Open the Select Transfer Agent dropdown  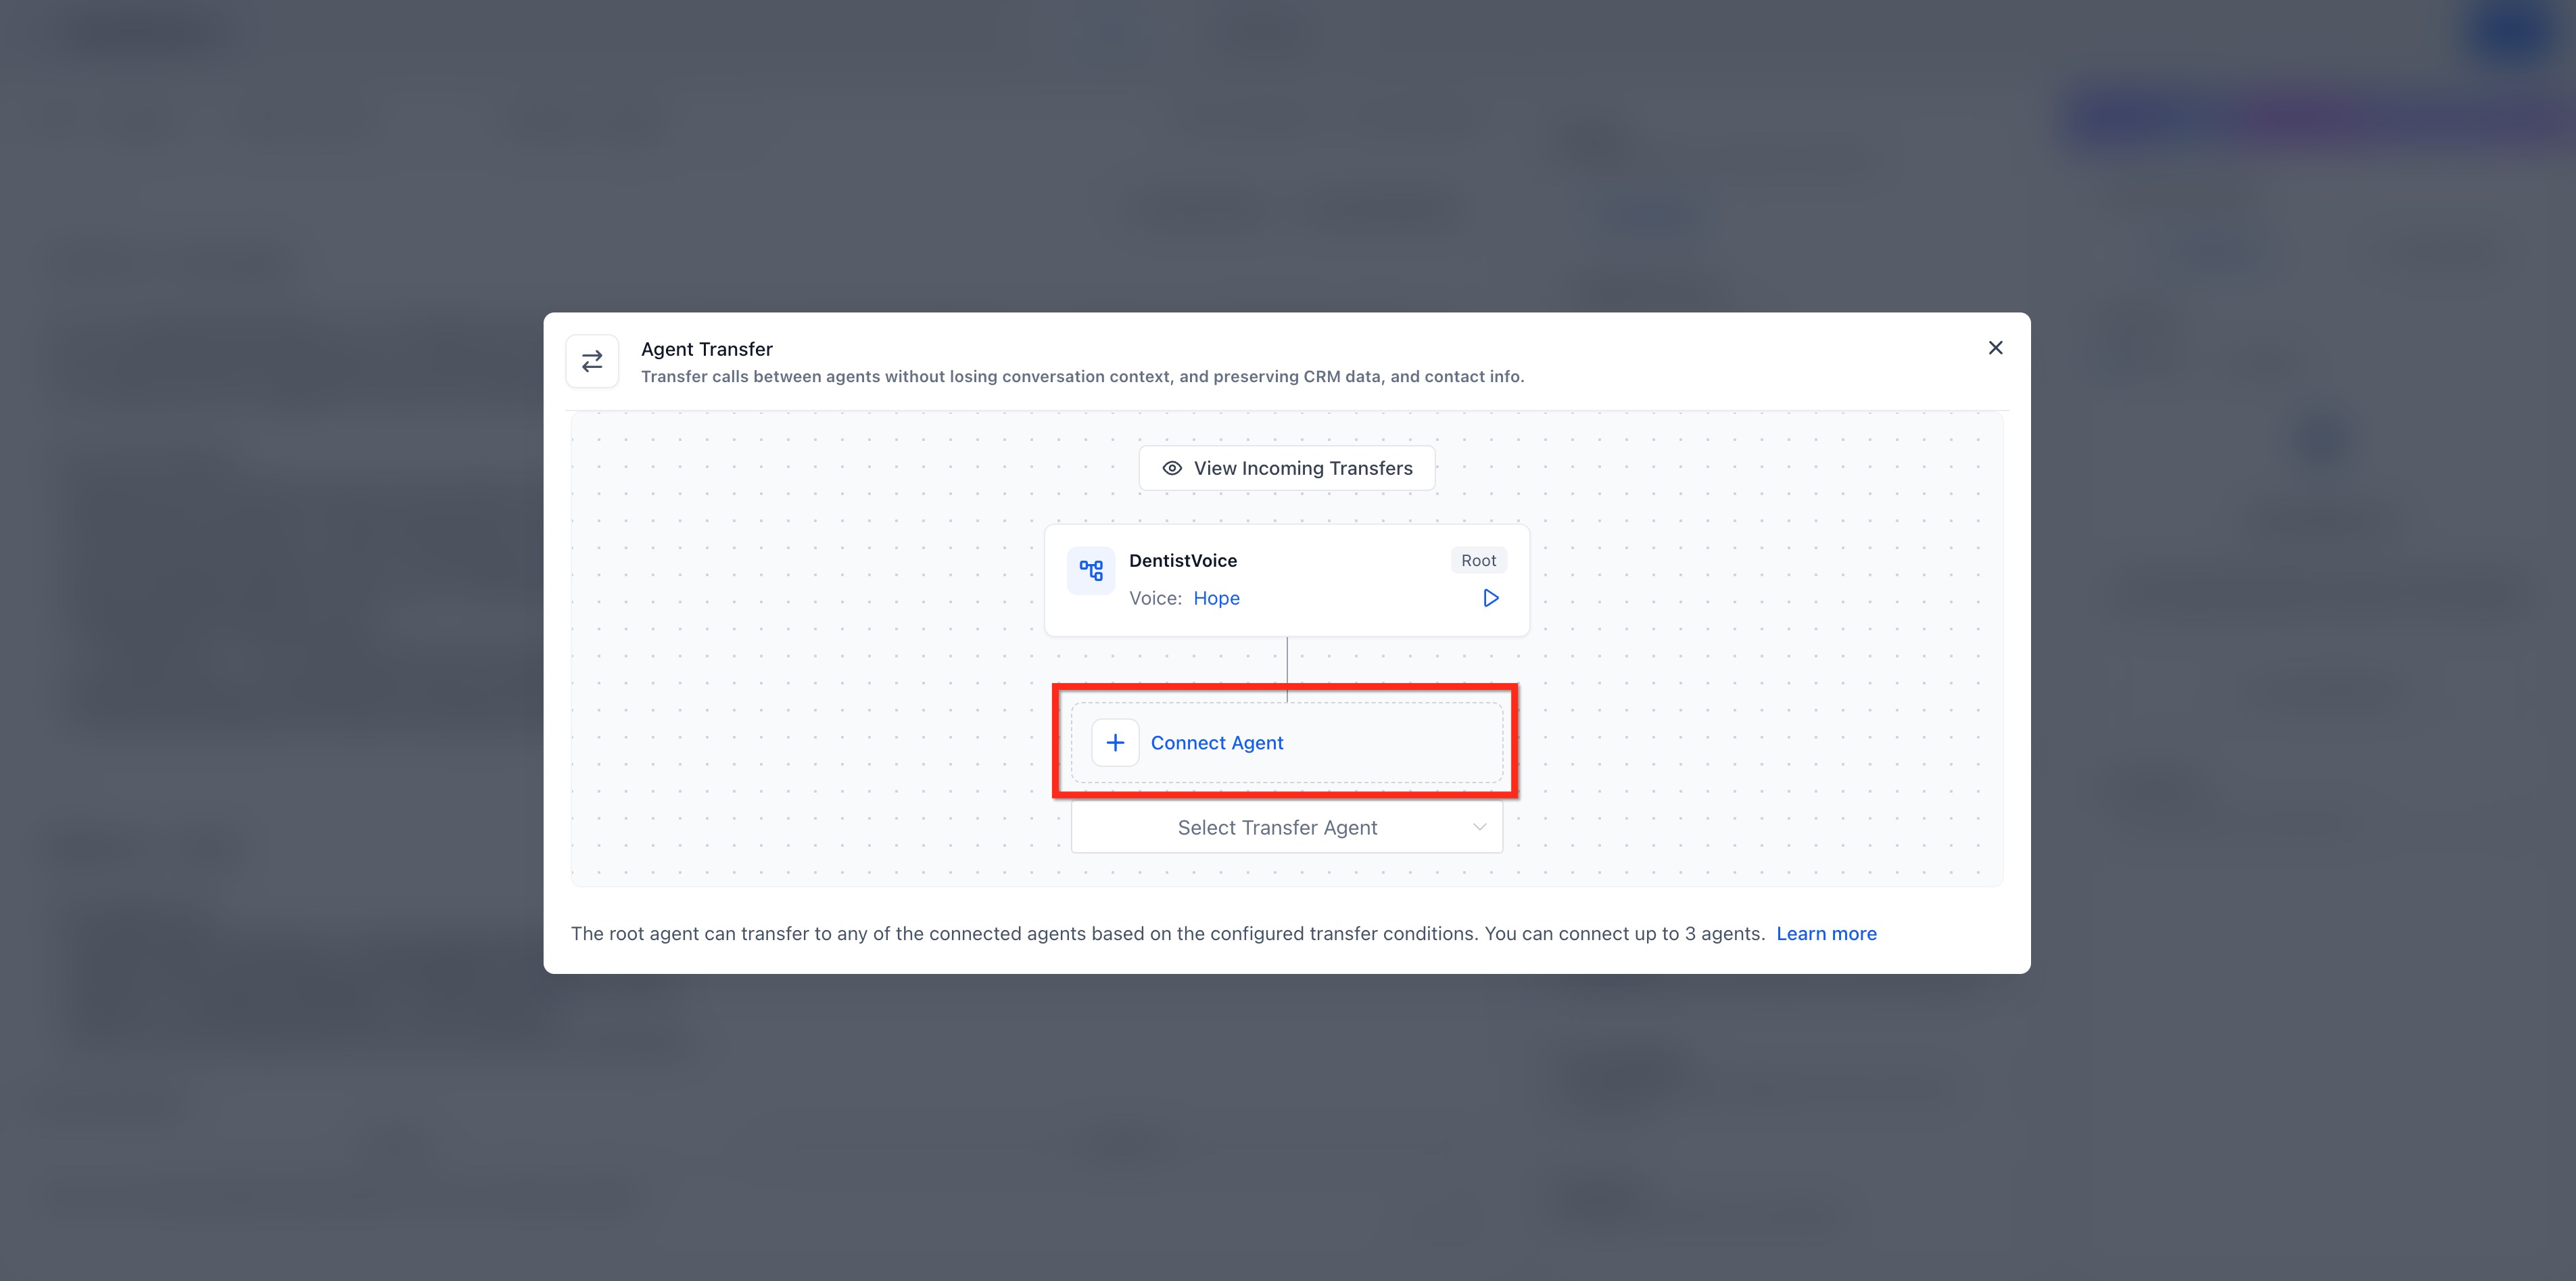click(1287, 827)
